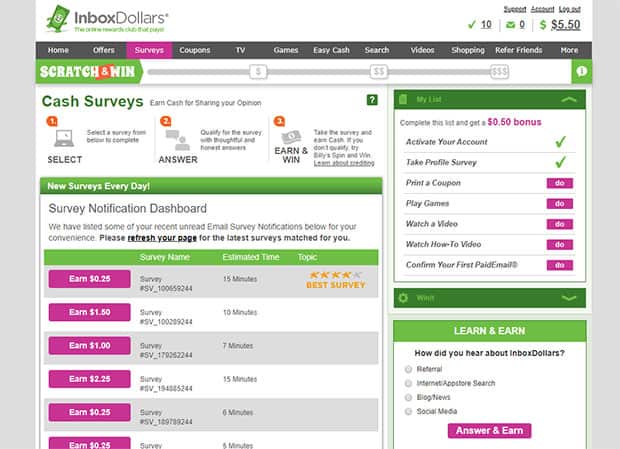Click the Earn $2.25 survey button

coord(89,379)
